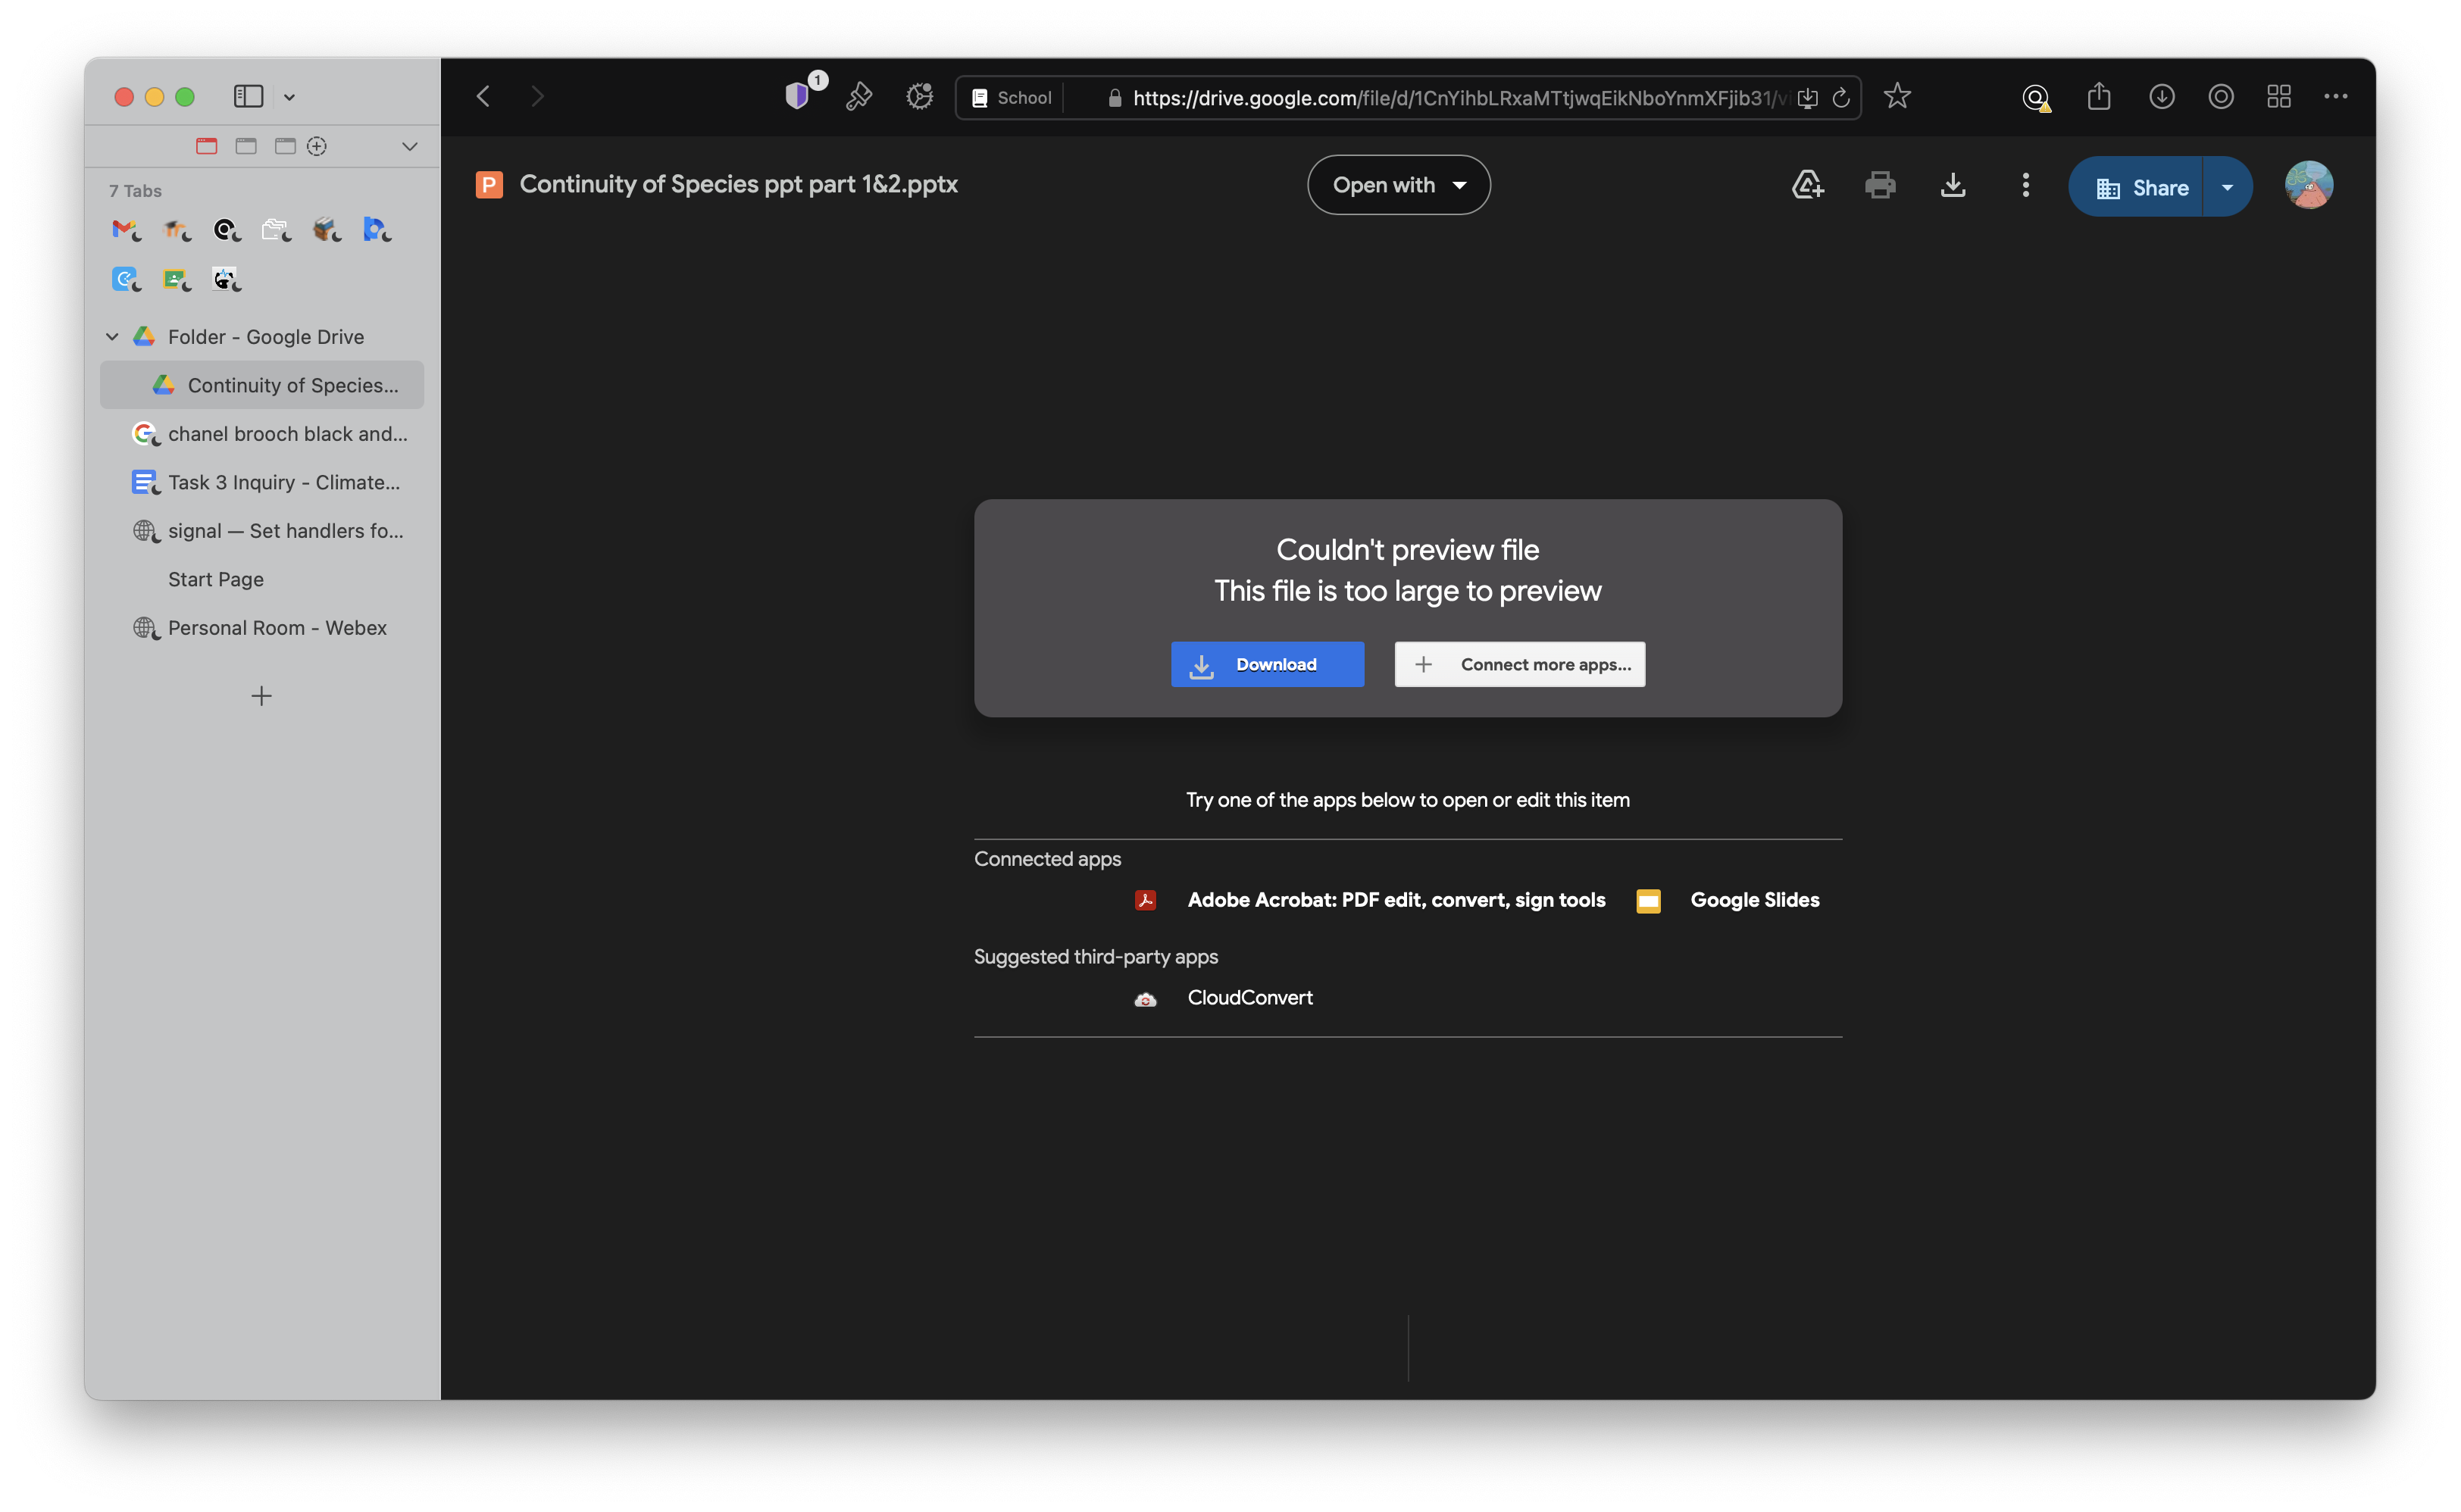Open the Open with dropdown

tap(1398, 185)
